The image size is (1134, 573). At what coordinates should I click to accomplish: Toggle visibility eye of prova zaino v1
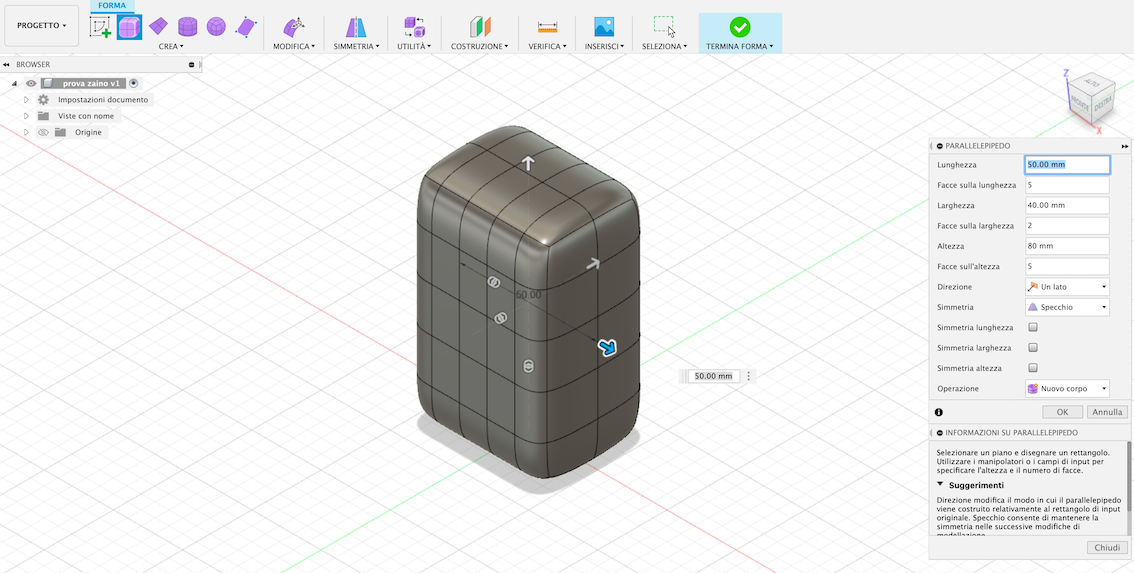point(30,83)
